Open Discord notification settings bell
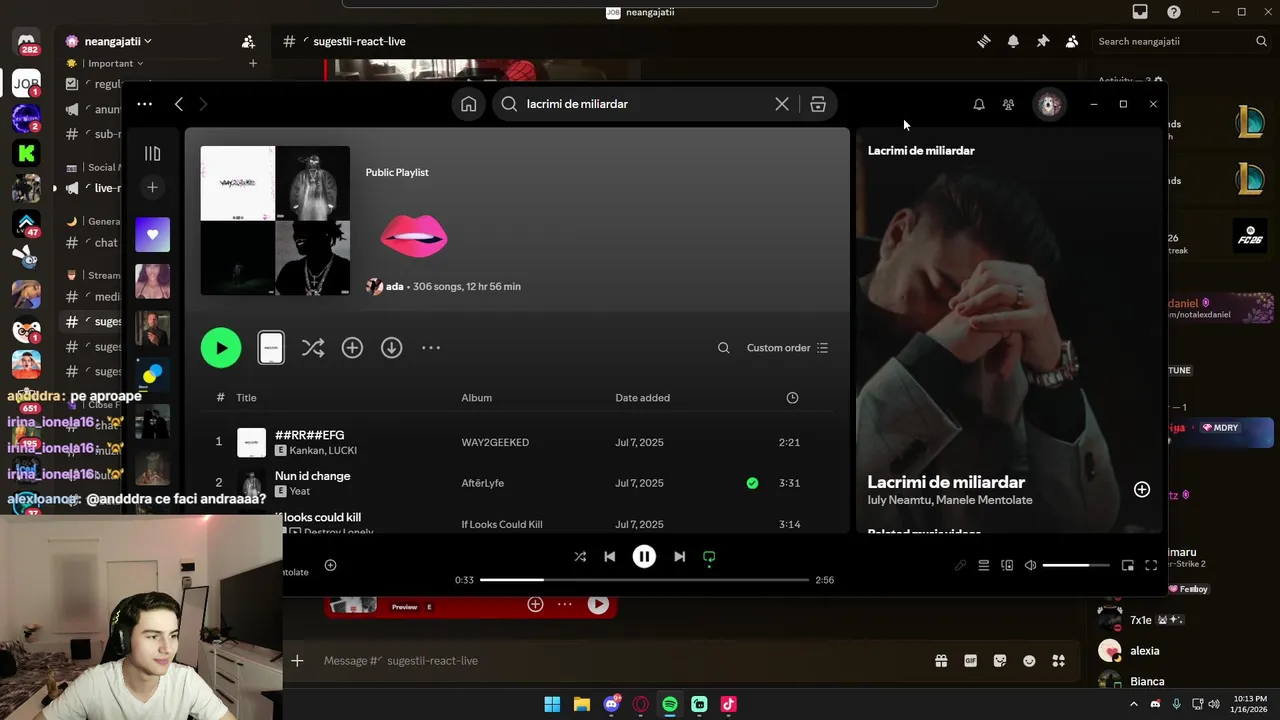Viewport: 1280px width, 720px height. 1013,41
